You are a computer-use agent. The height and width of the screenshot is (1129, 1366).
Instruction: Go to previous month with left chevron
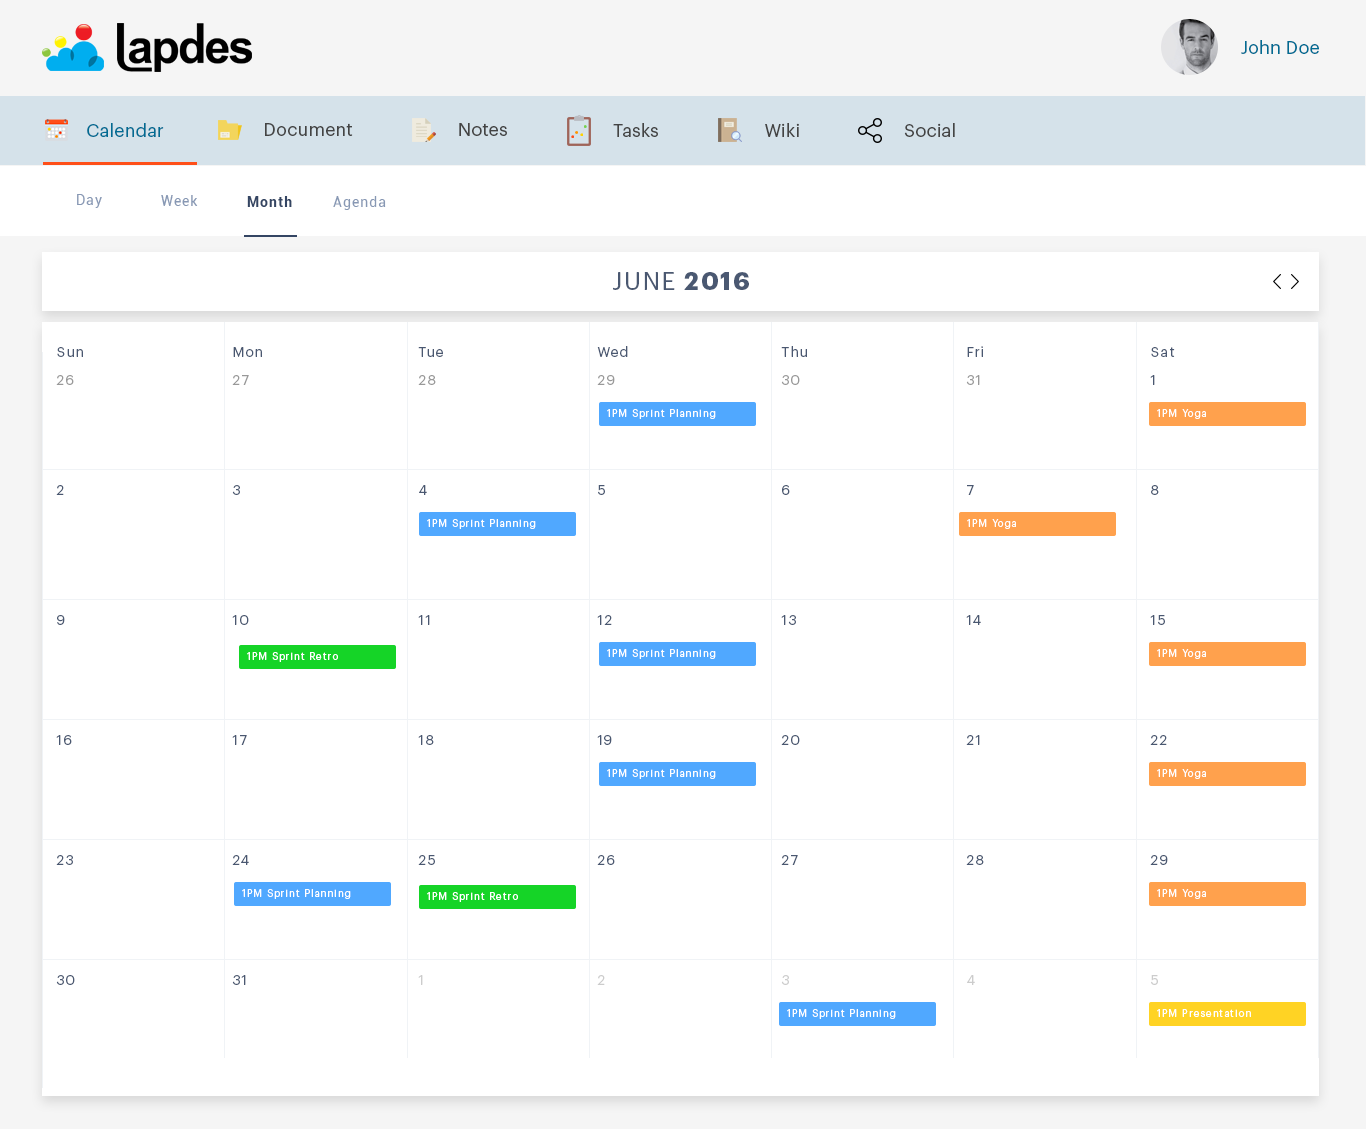(1277, 281)
